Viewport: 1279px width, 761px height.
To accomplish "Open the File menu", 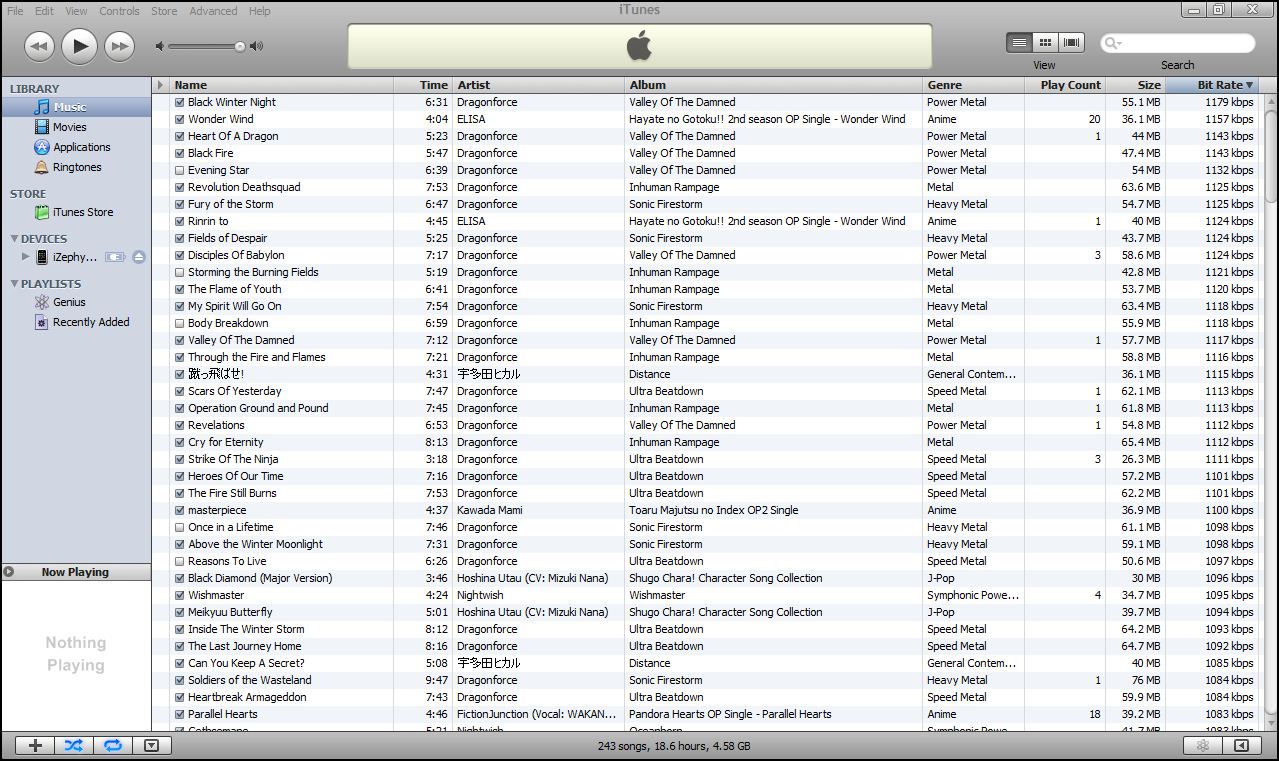I will click(15, 11).
